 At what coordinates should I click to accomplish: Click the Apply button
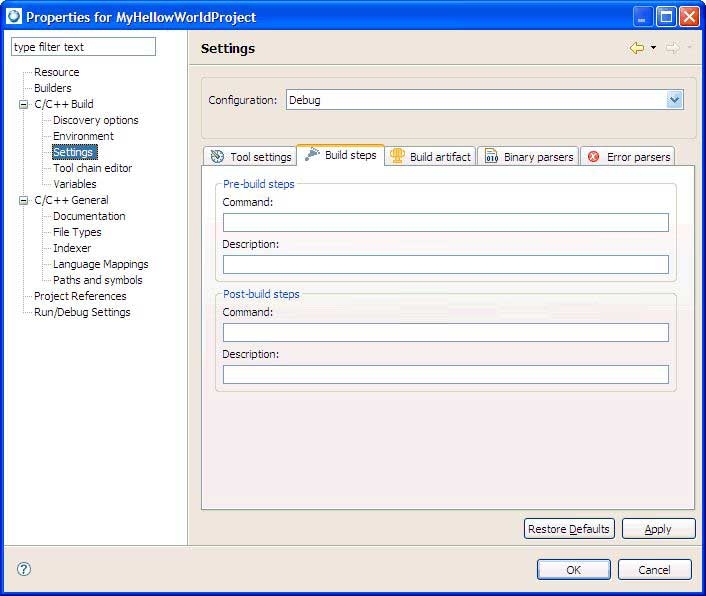[658, 529]
